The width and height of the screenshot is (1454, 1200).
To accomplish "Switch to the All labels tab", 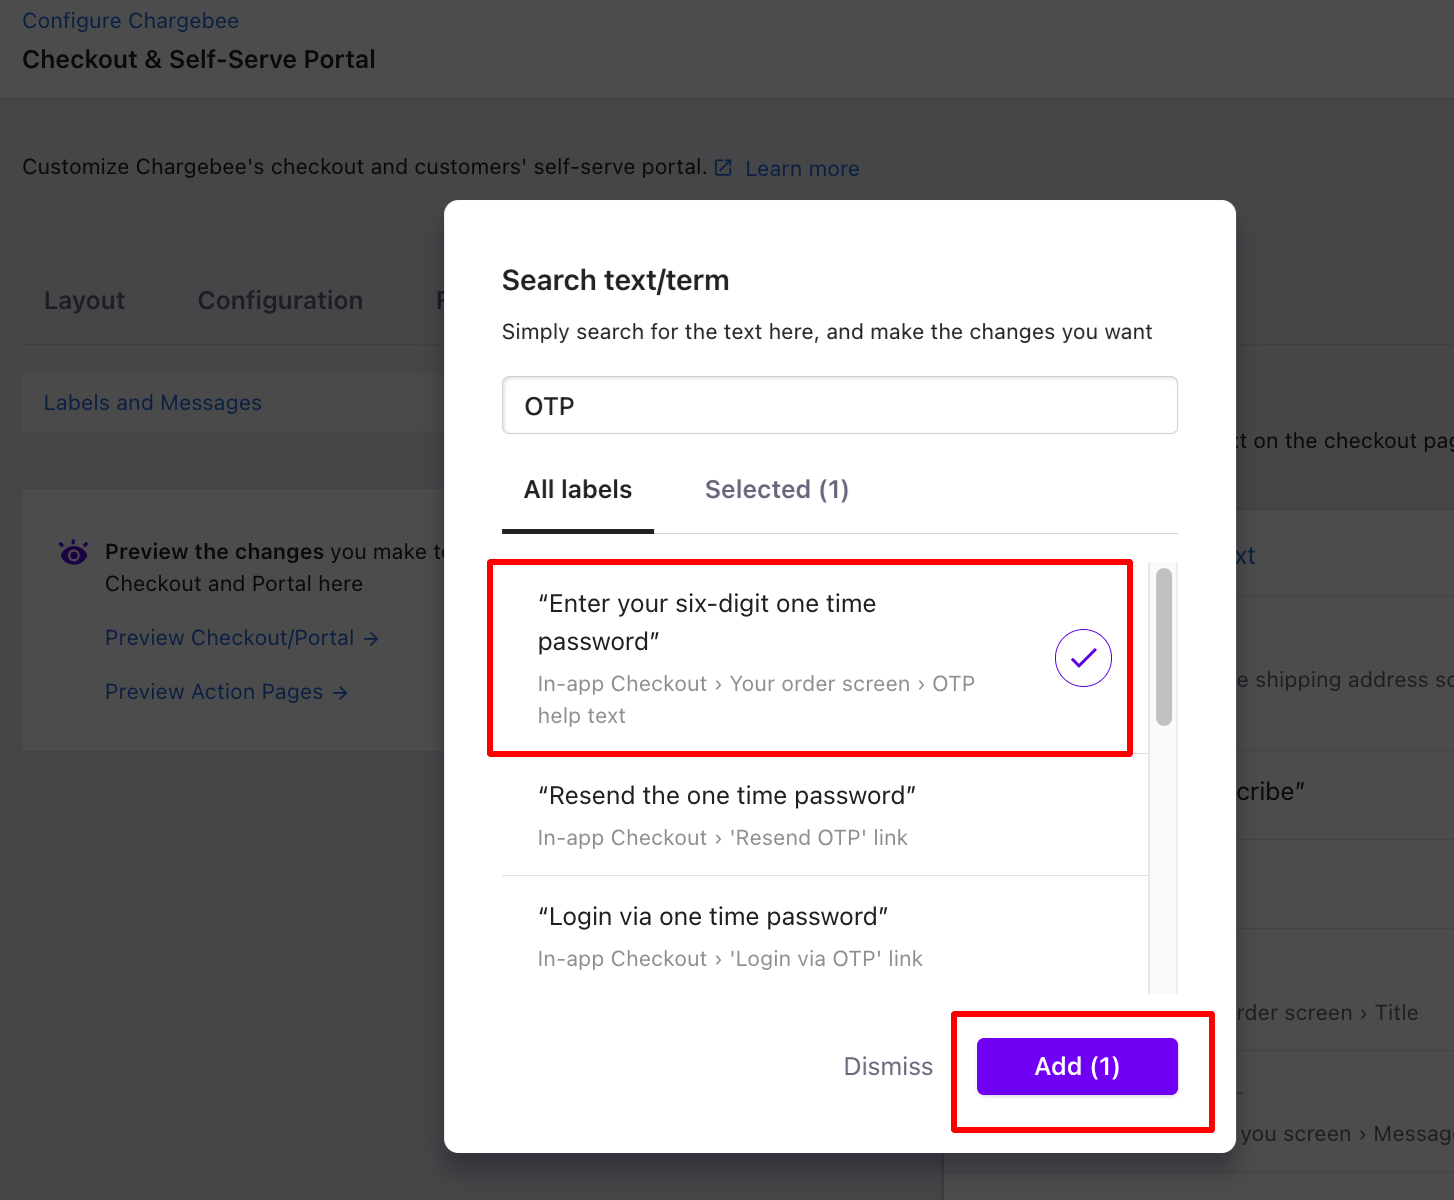I will click(x=578, y=490).
